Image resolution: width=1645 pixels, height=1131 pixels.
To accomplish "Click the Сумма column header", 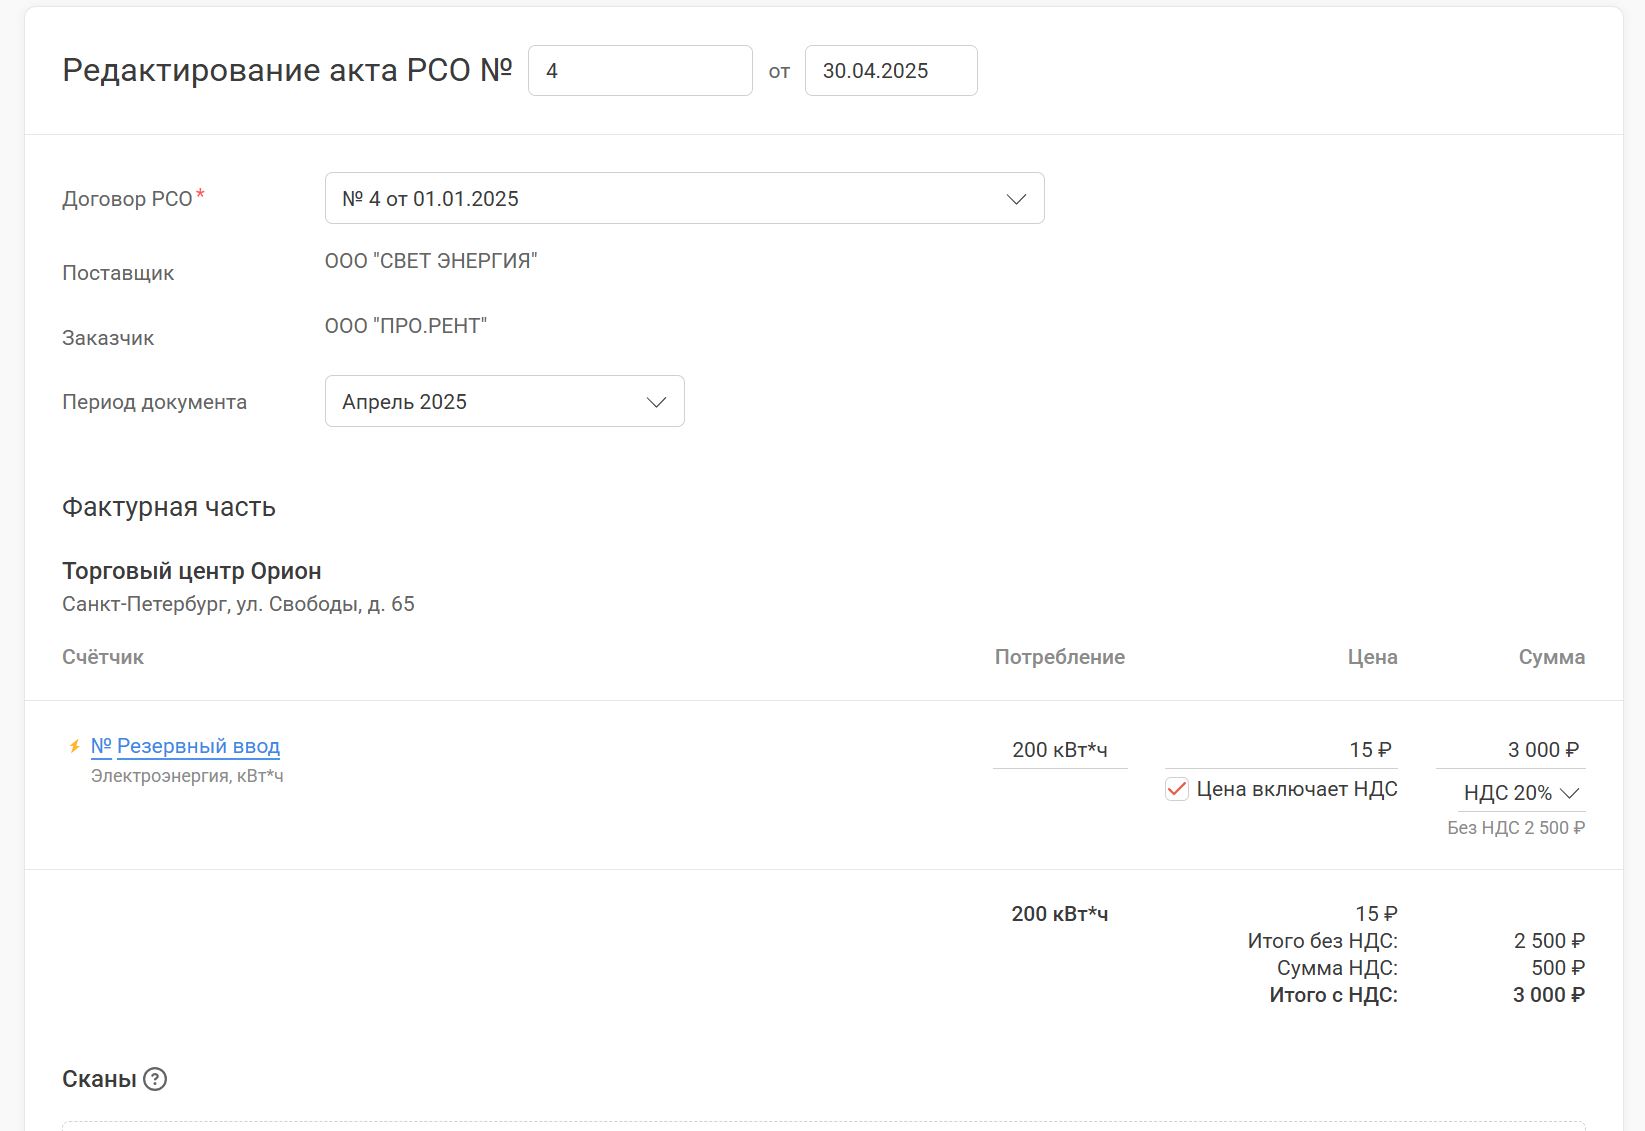I will [x=1552, y=657].
